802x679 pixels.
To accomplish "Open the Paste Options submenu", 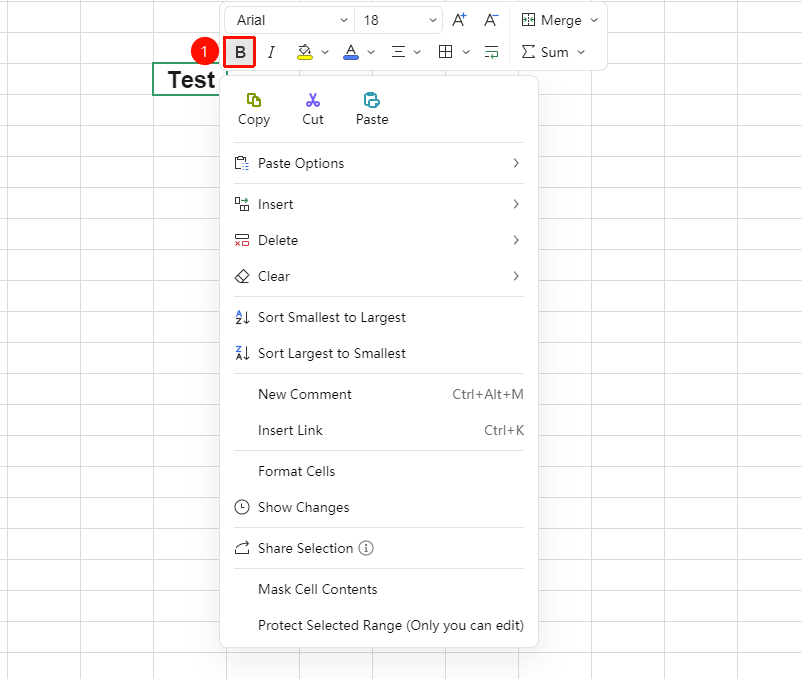I will click(379, 163).
